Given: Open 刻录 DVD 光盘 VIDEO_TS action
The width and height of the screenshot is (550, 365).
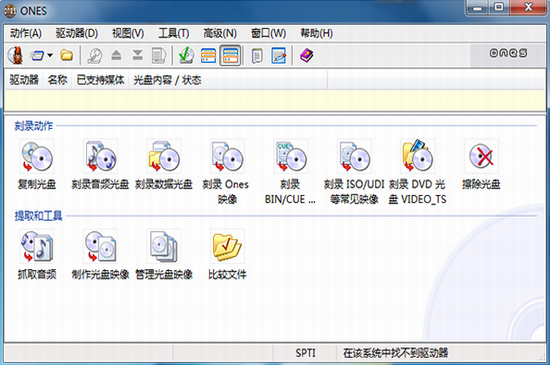Looking at the screenshot, I should 418,156.
